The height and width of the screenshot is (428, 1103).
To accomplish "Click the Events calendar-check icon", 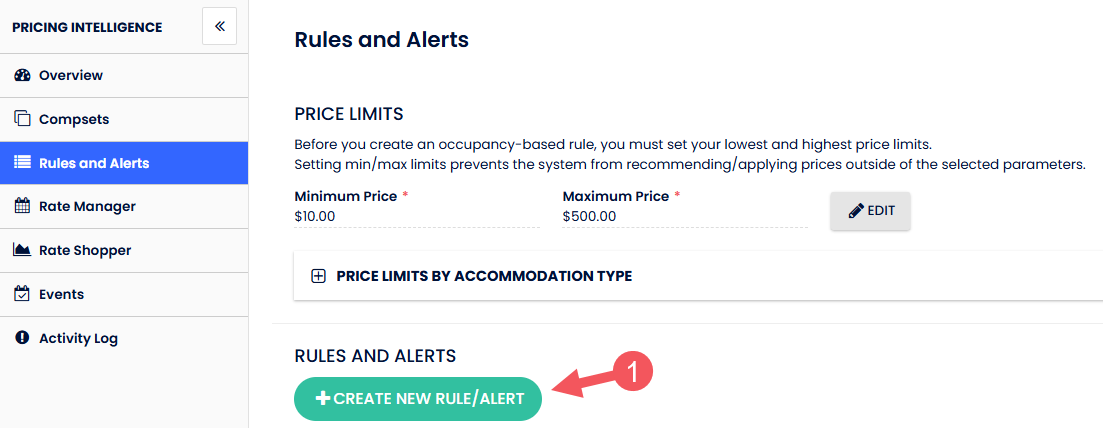I will coord(22,294).
